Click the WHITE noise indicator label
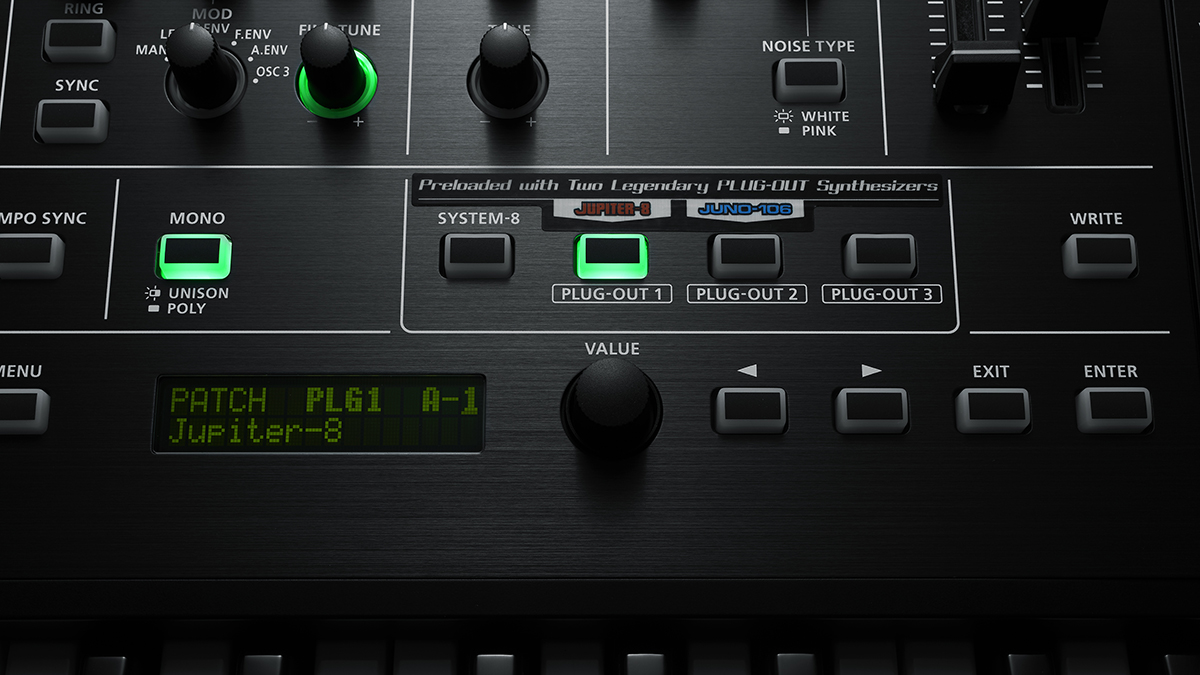Viewport: 1200px width, 675px height. click(x=825, y=116)
